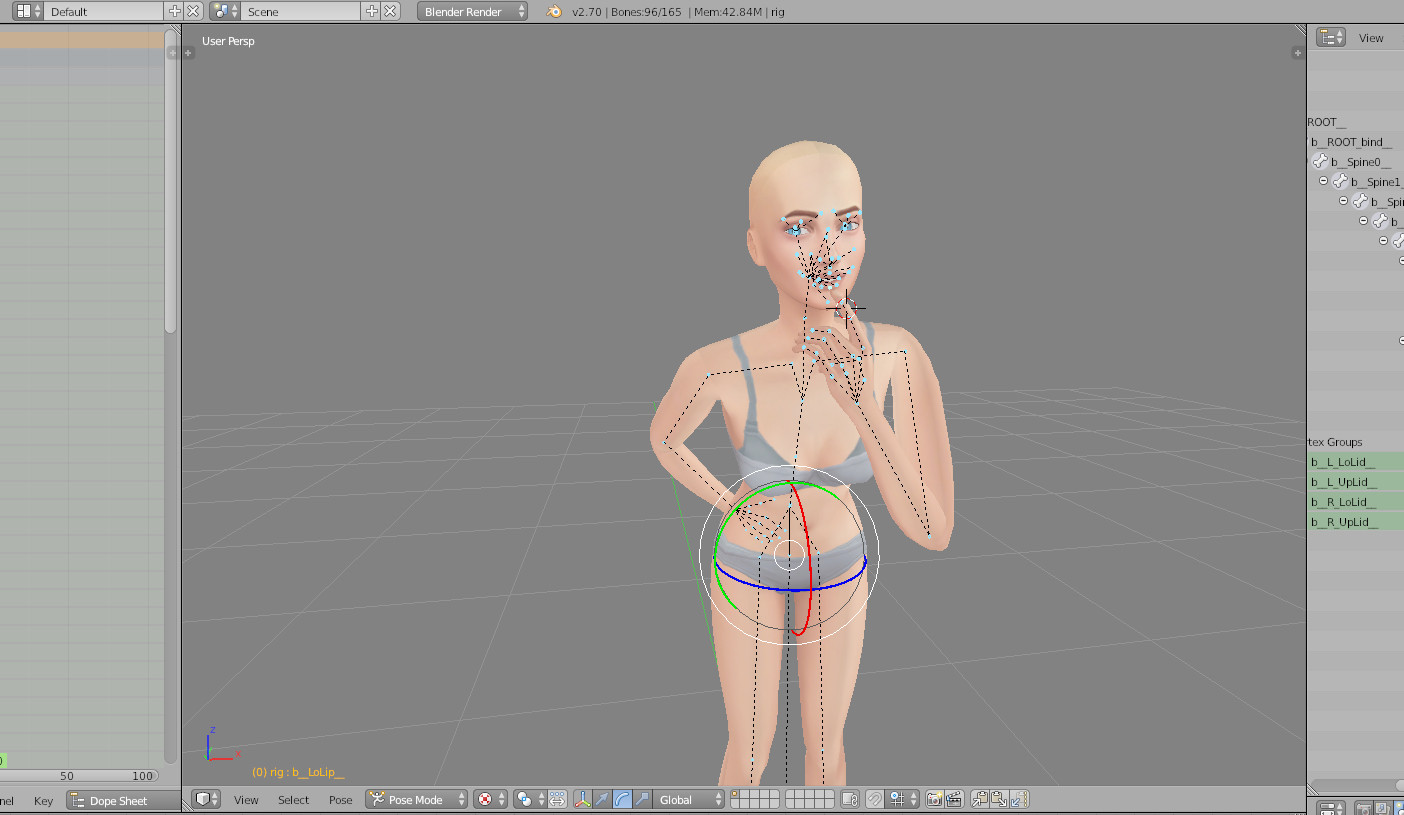The height and width of the screenshot is (815, 1404).
Task: Click the Blender logo icon in header
Action: pos(554,11)
